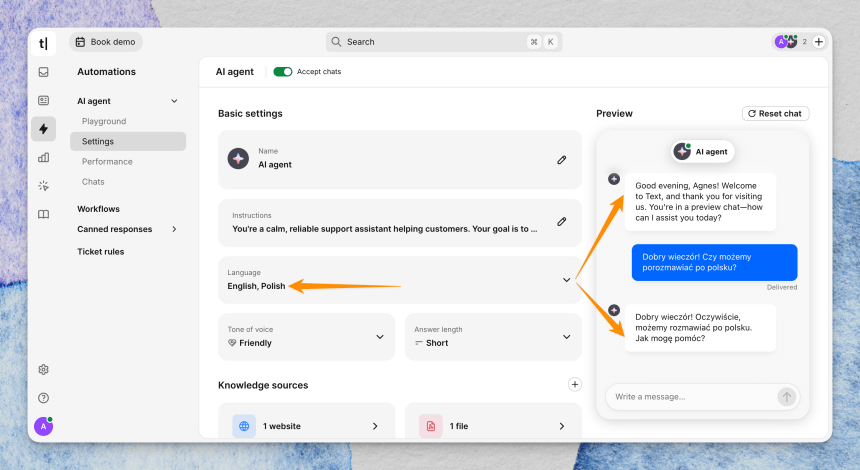Click the 'Good evening, Agnes!' welcome message

tap(700, 202)
